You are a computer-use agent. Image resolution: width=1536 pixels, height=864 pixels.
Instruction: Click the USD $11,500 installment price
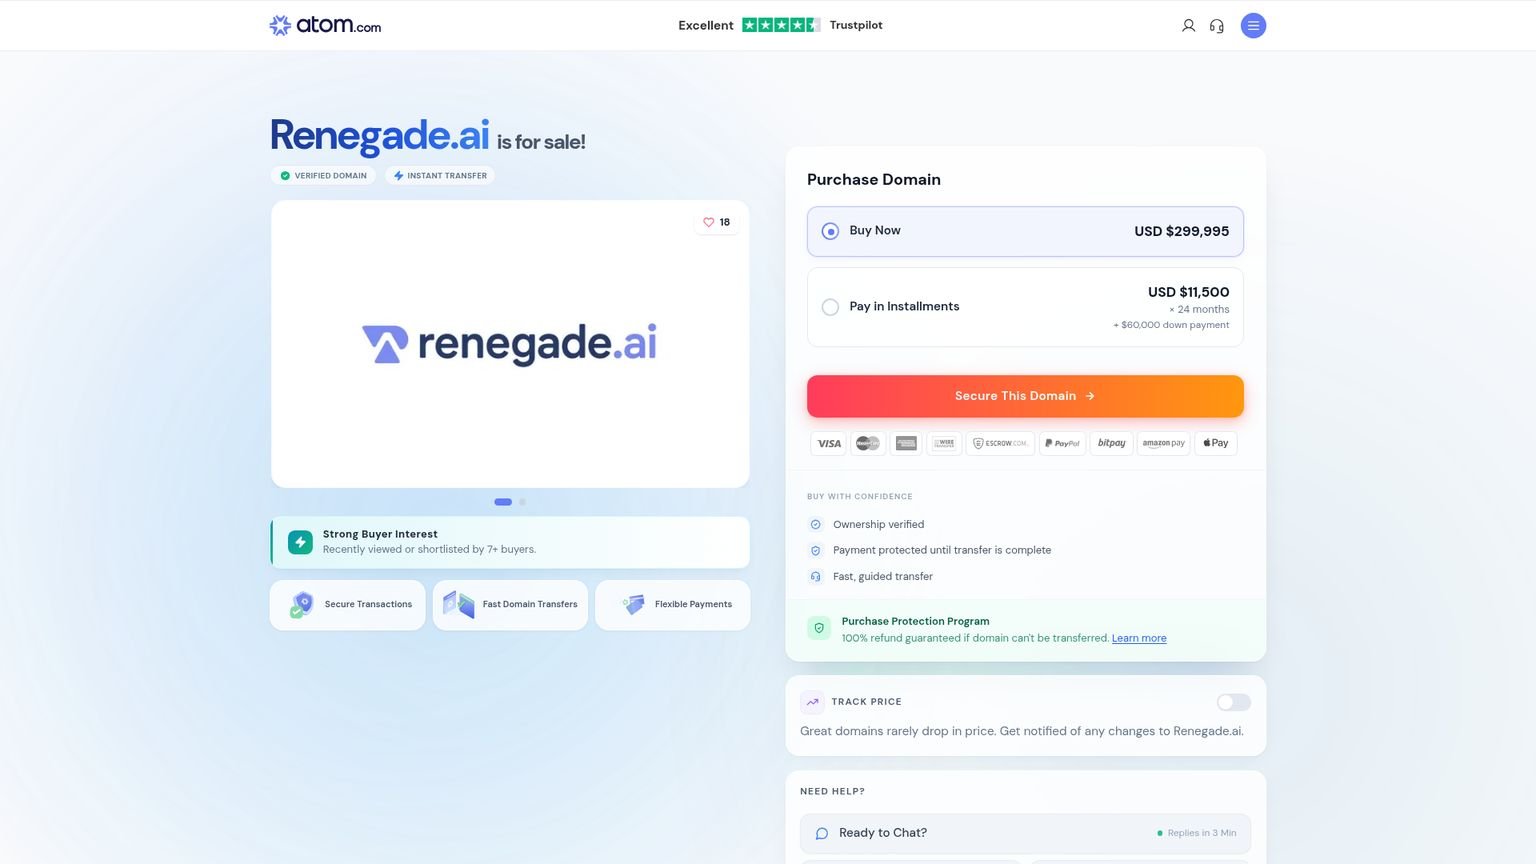[x=1188, y=292]
